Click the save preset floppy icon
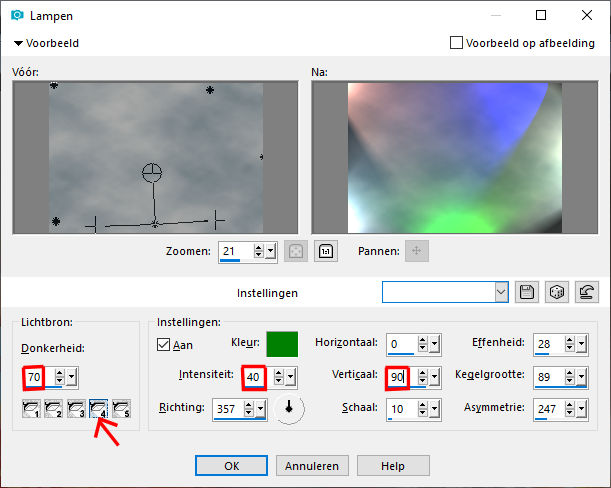 [527, 292]
